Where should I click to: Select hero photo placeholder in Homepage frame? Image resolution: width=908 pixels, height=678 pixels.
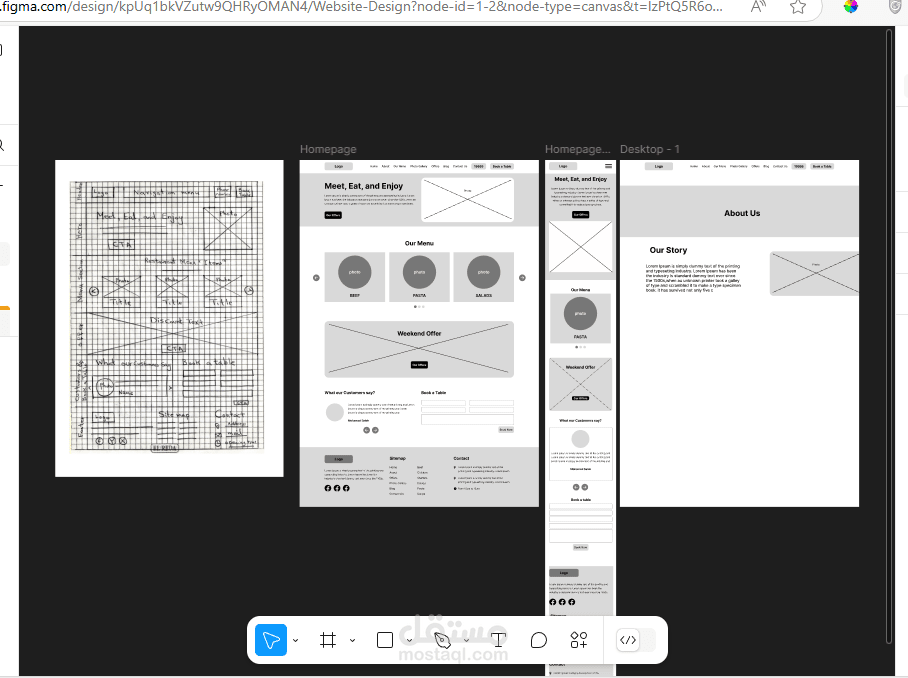[x=468, y=200]
